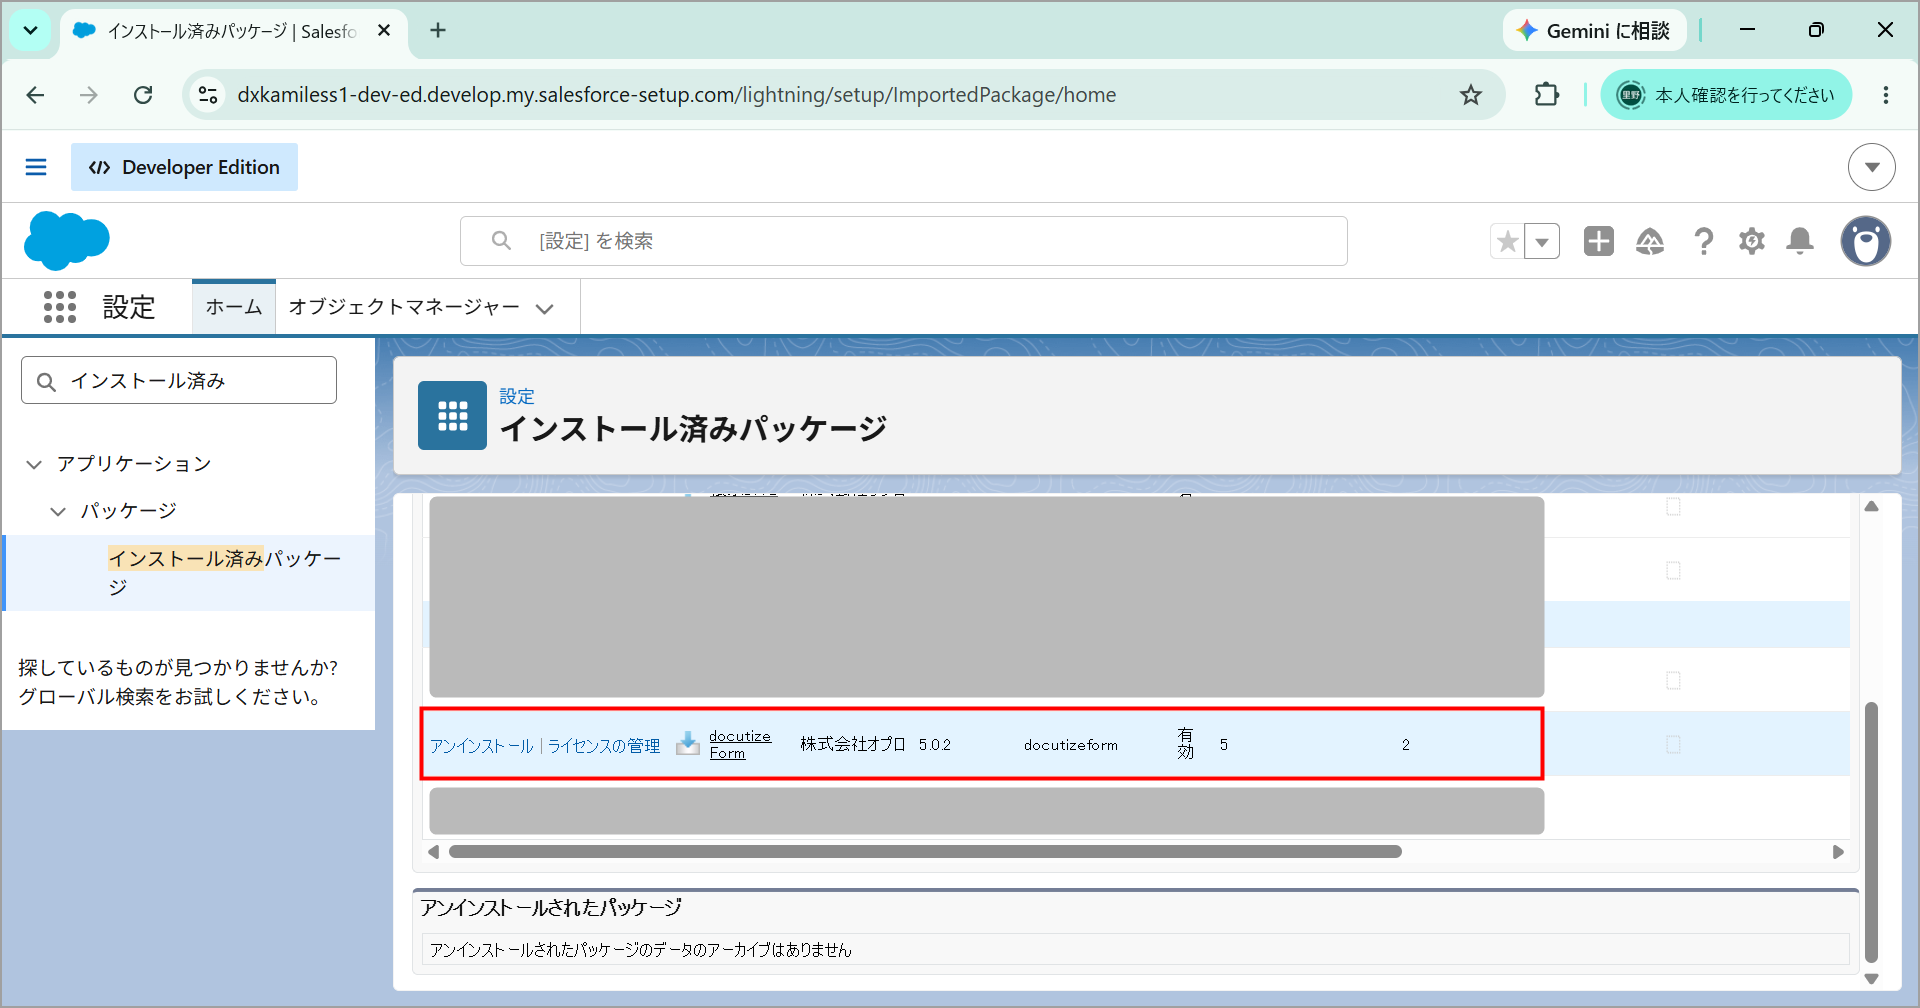Click the sidebar quick find field
This screenshot has height=1008, width=1920.
coord(179,380)
